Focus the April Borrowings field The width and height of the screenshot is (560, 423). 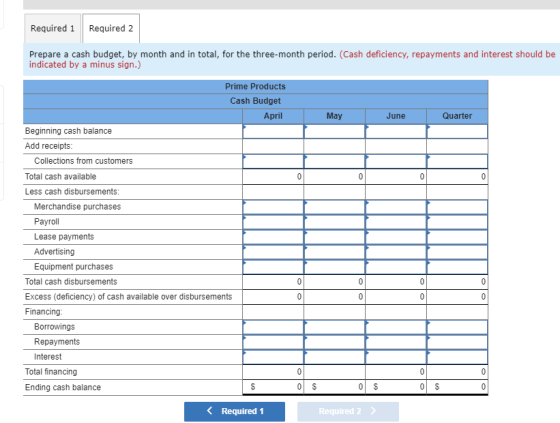point(273,327)
